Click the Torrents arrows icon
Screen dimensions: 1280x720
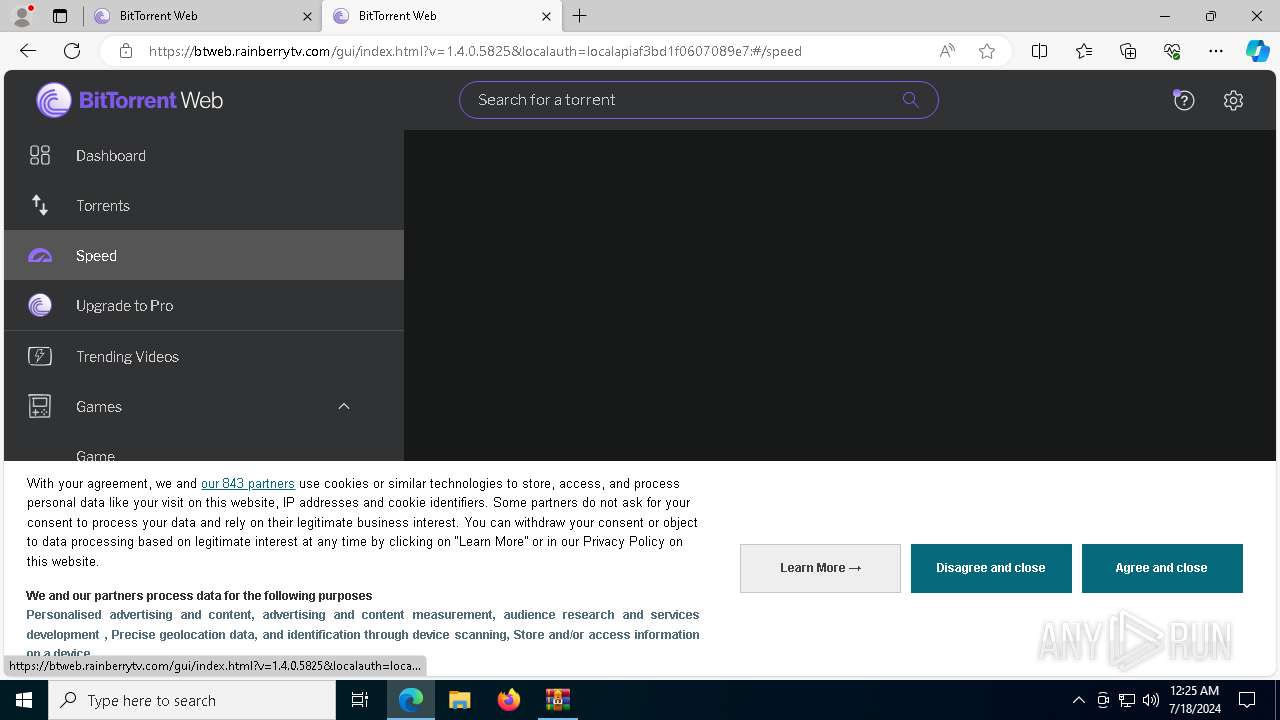point(40,205)
